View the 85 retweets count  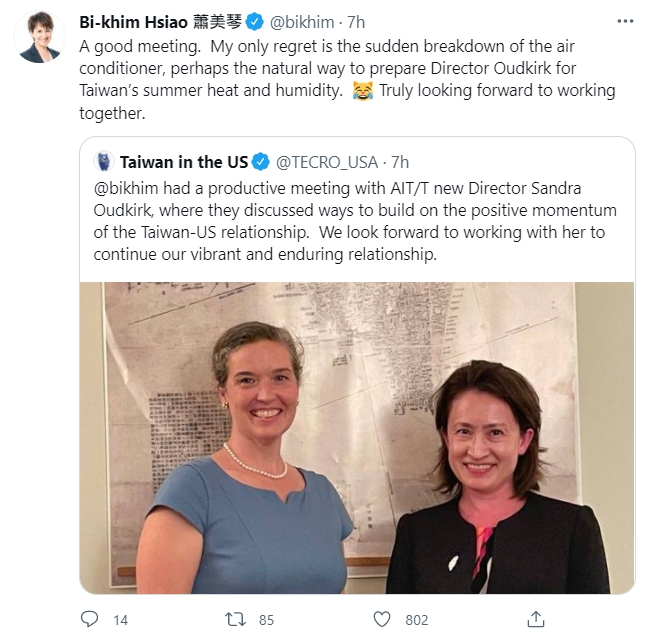(266, 620)
